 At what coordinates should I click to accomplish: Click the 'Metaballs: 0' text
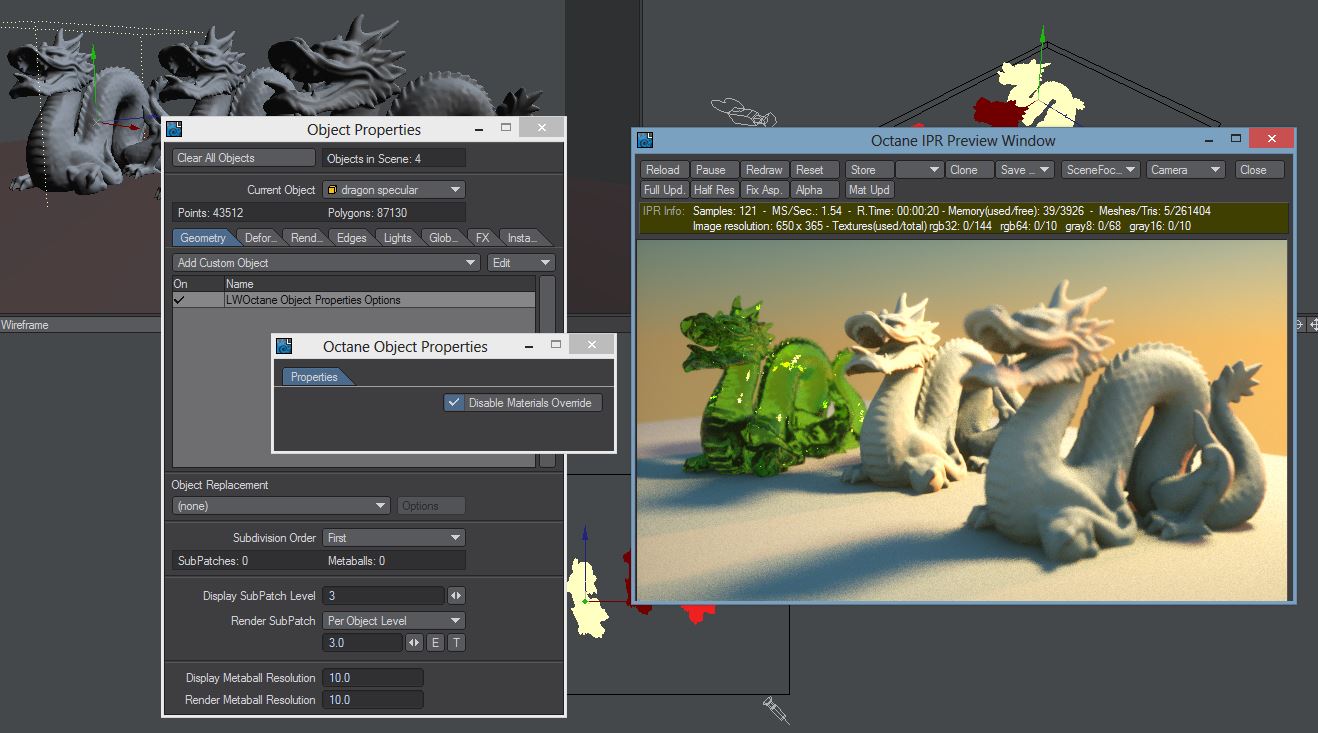(x=356, y=561)
